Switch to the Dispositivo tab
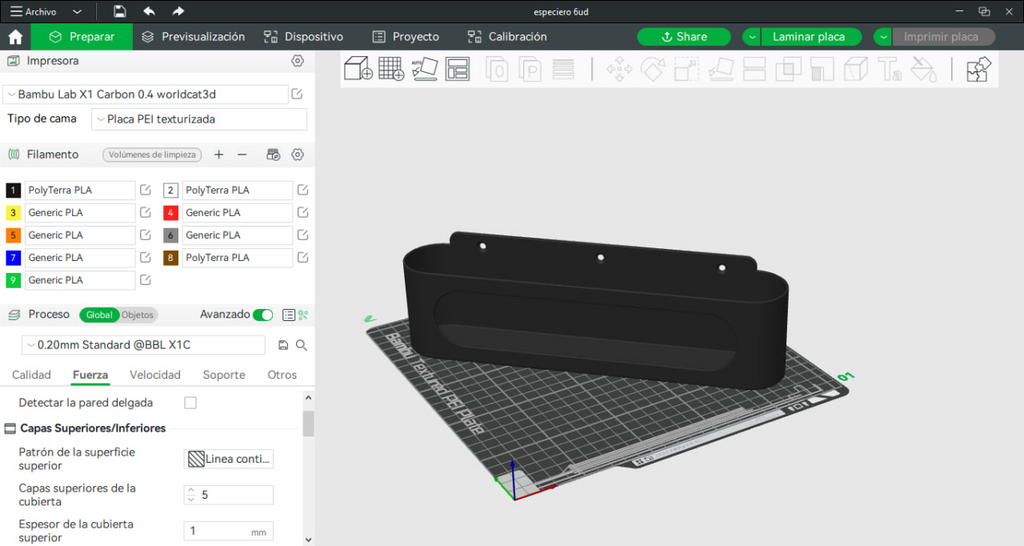The image size is (1024, 546). coord(303,37)
